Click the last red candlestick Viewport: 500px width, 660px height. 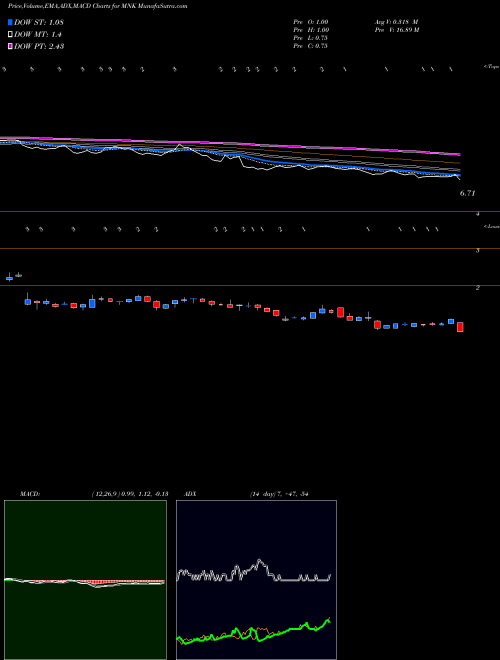point(460,327)
